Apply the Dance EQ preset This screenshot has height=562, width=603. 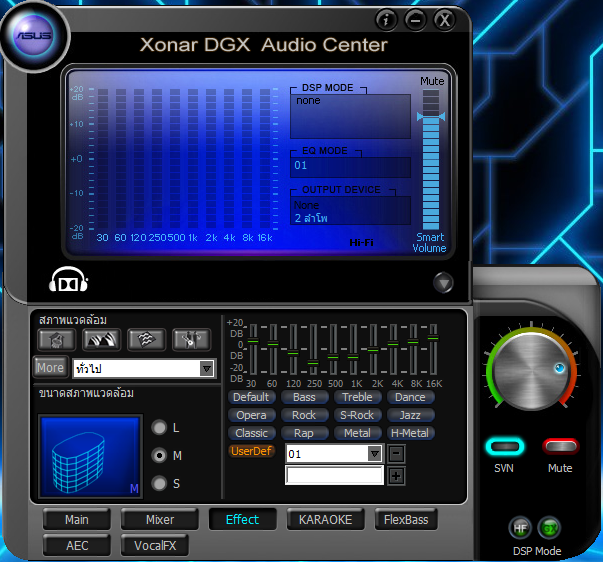pos(410,397)
